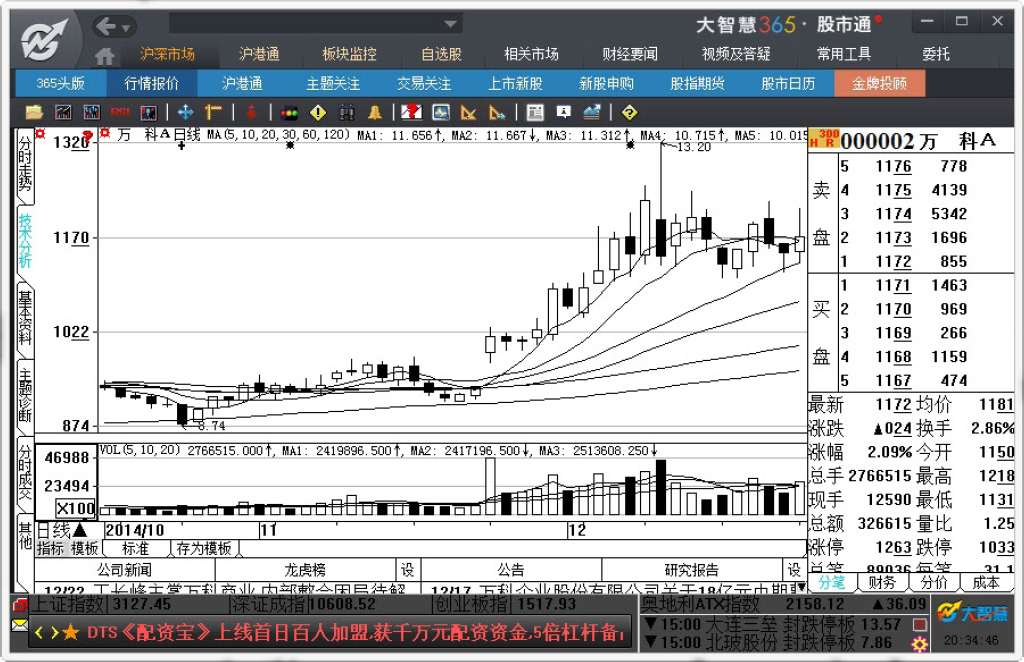The height and width of the screenshot is (662, 1024).
Task: Click the yellow exclamation warning diamond icon
Action: 317,112
